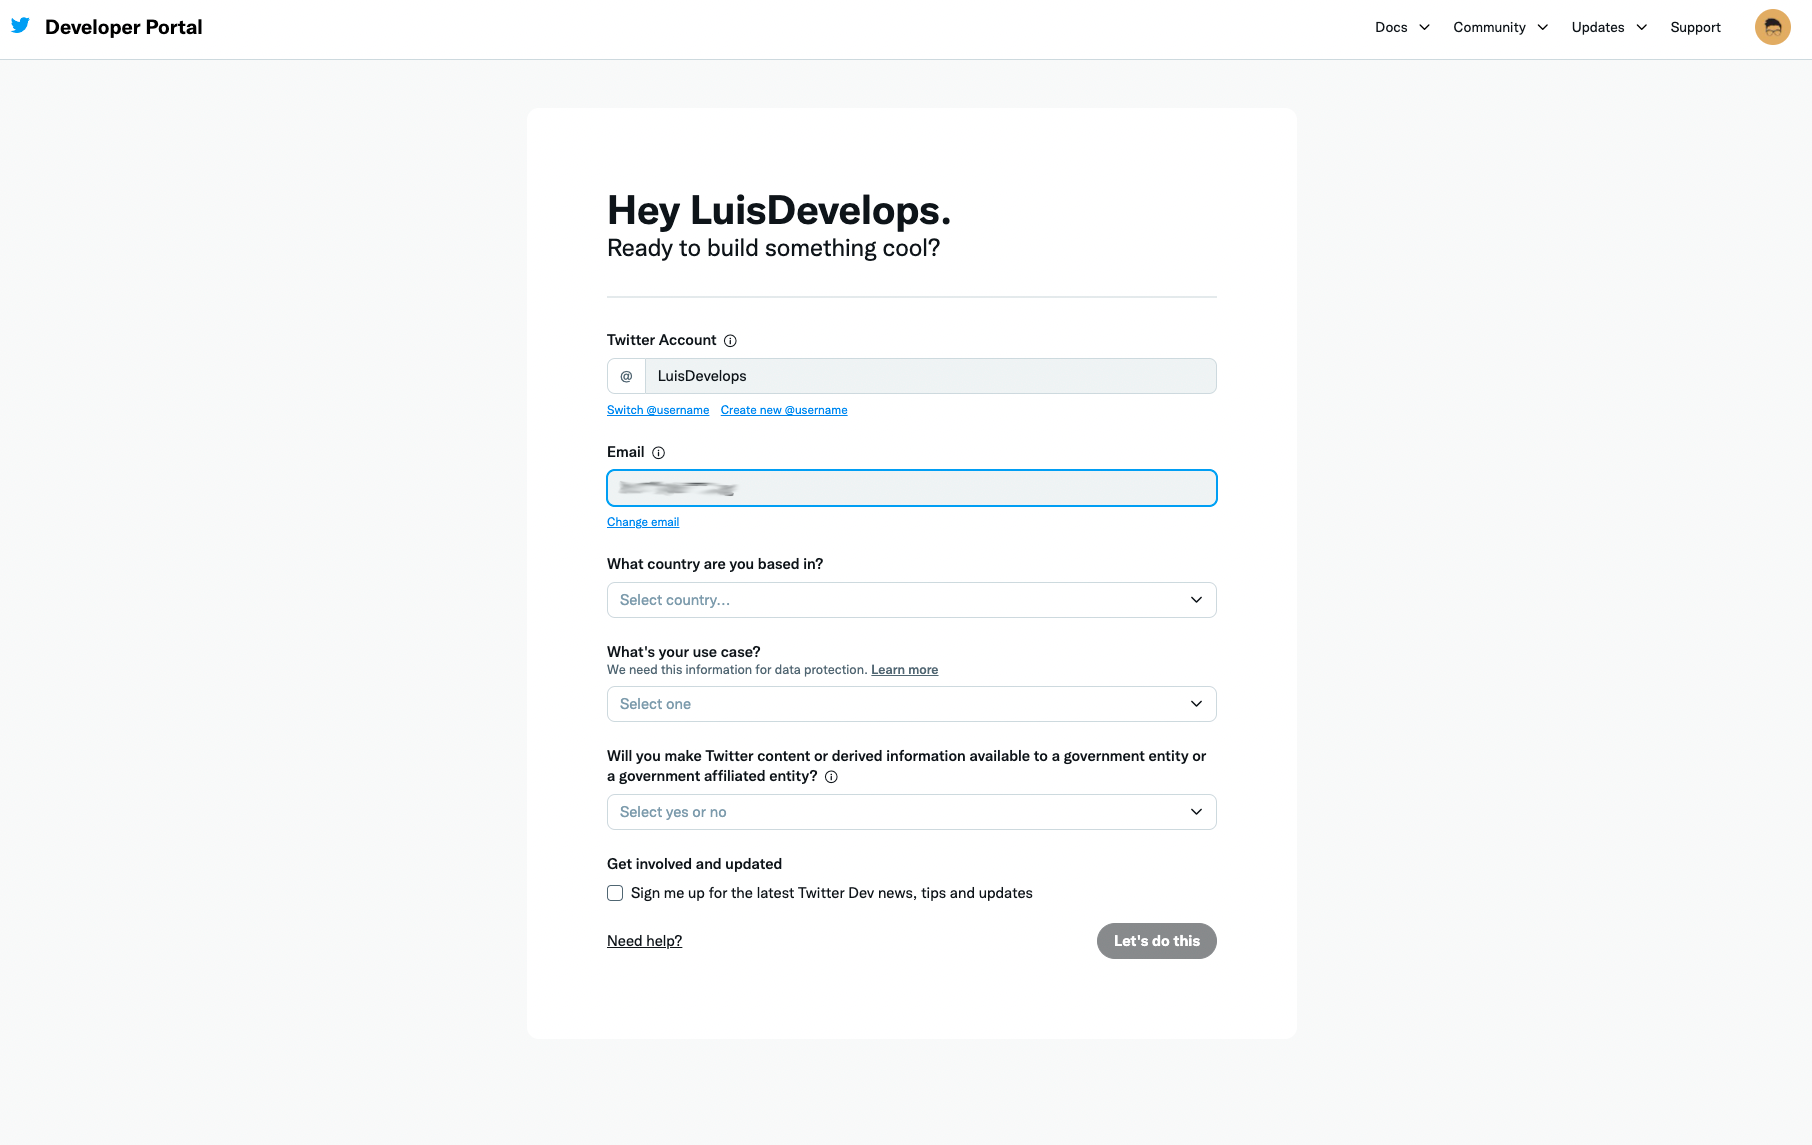Click the Community chevron arrow
Viewport: 1812px width, 1145px height.
pos(1542,27)
